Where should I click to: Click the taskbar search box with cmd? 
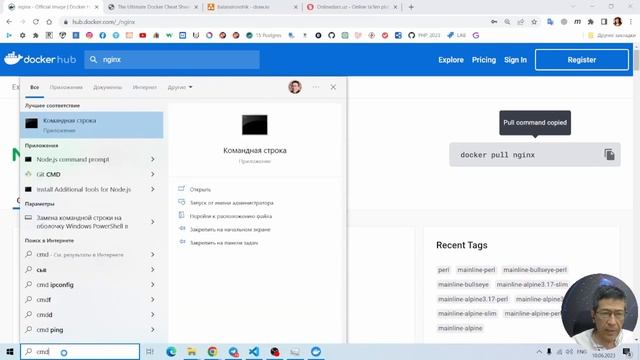(x=80, y=351)
